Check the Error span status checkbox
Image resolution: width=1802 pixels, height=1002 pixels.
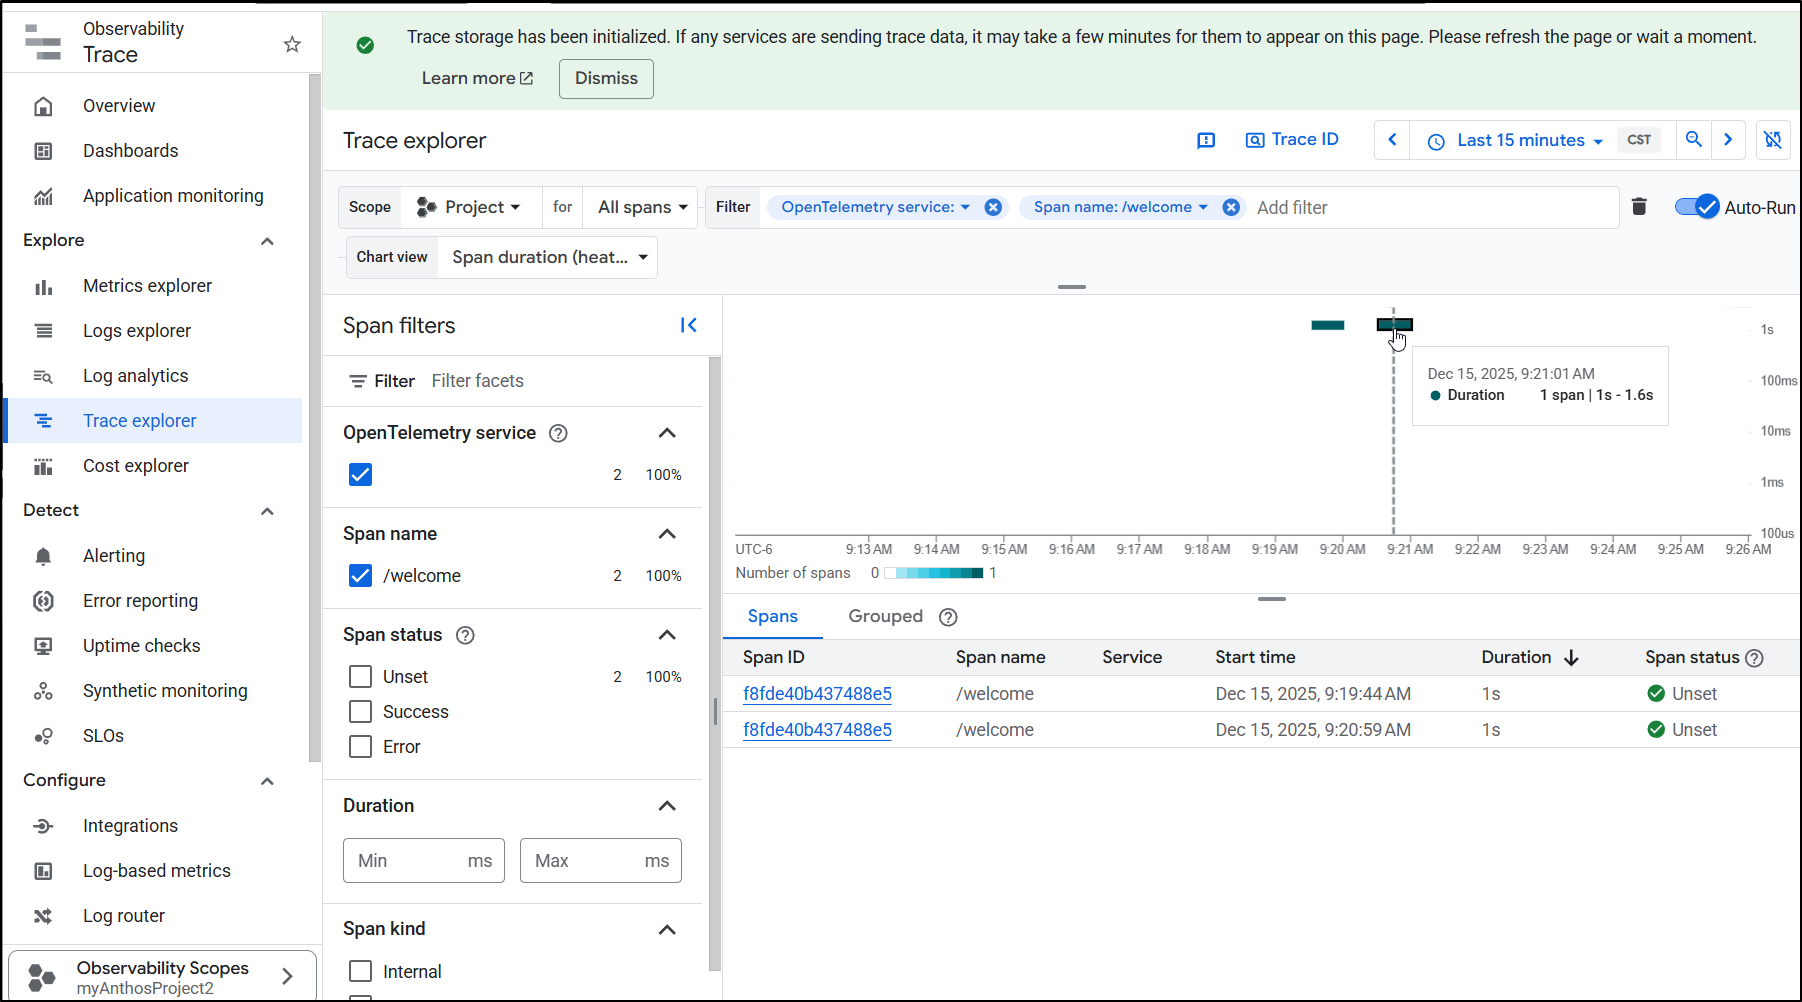click(x=361, y=747)
